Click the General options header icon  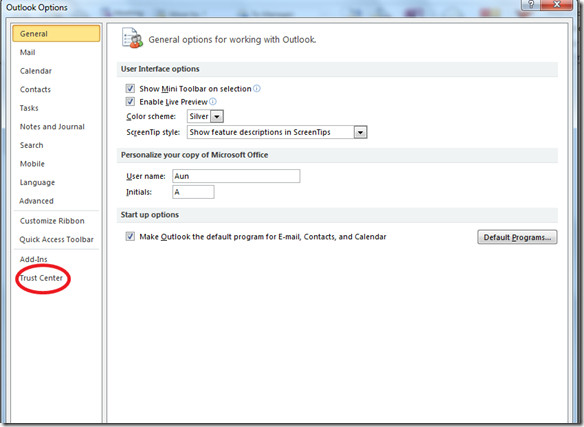(132, 38)
